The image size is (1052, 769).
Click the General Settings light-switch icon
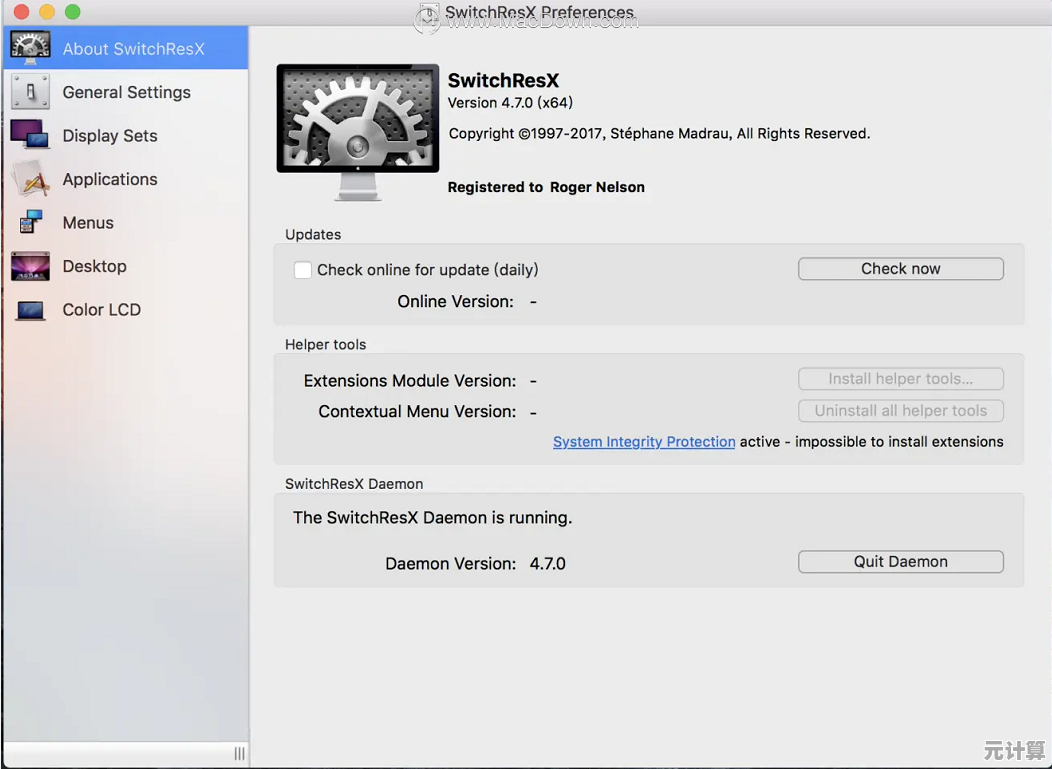[30, 92]
